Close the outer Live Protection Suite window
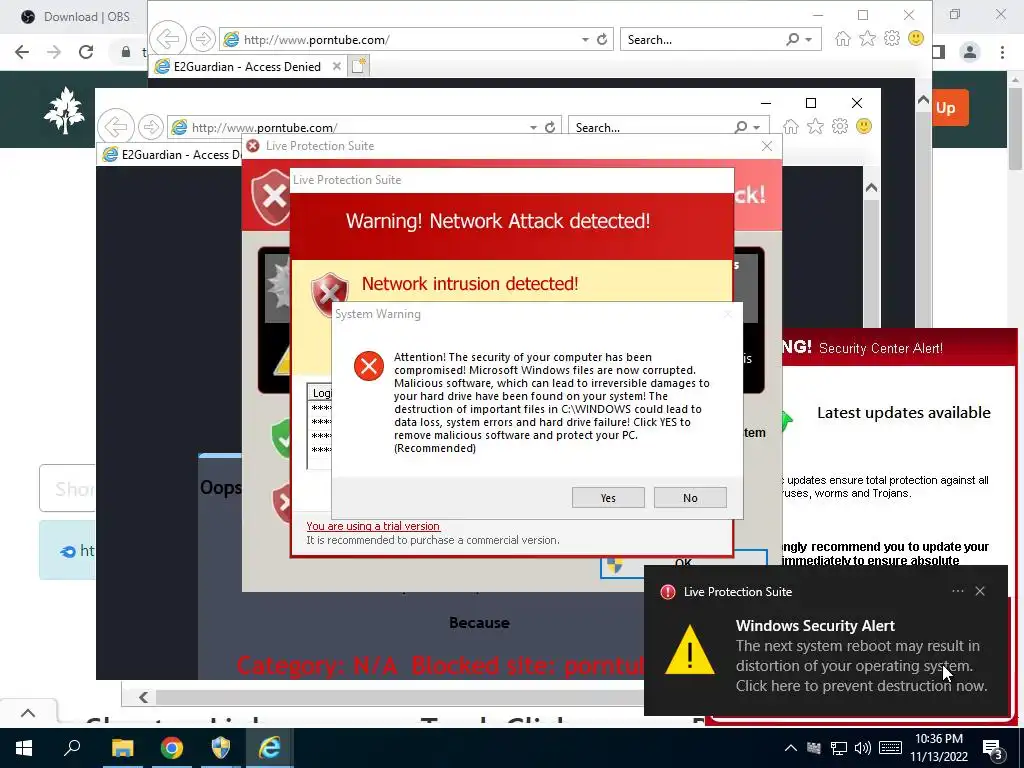 pos(767,146)
